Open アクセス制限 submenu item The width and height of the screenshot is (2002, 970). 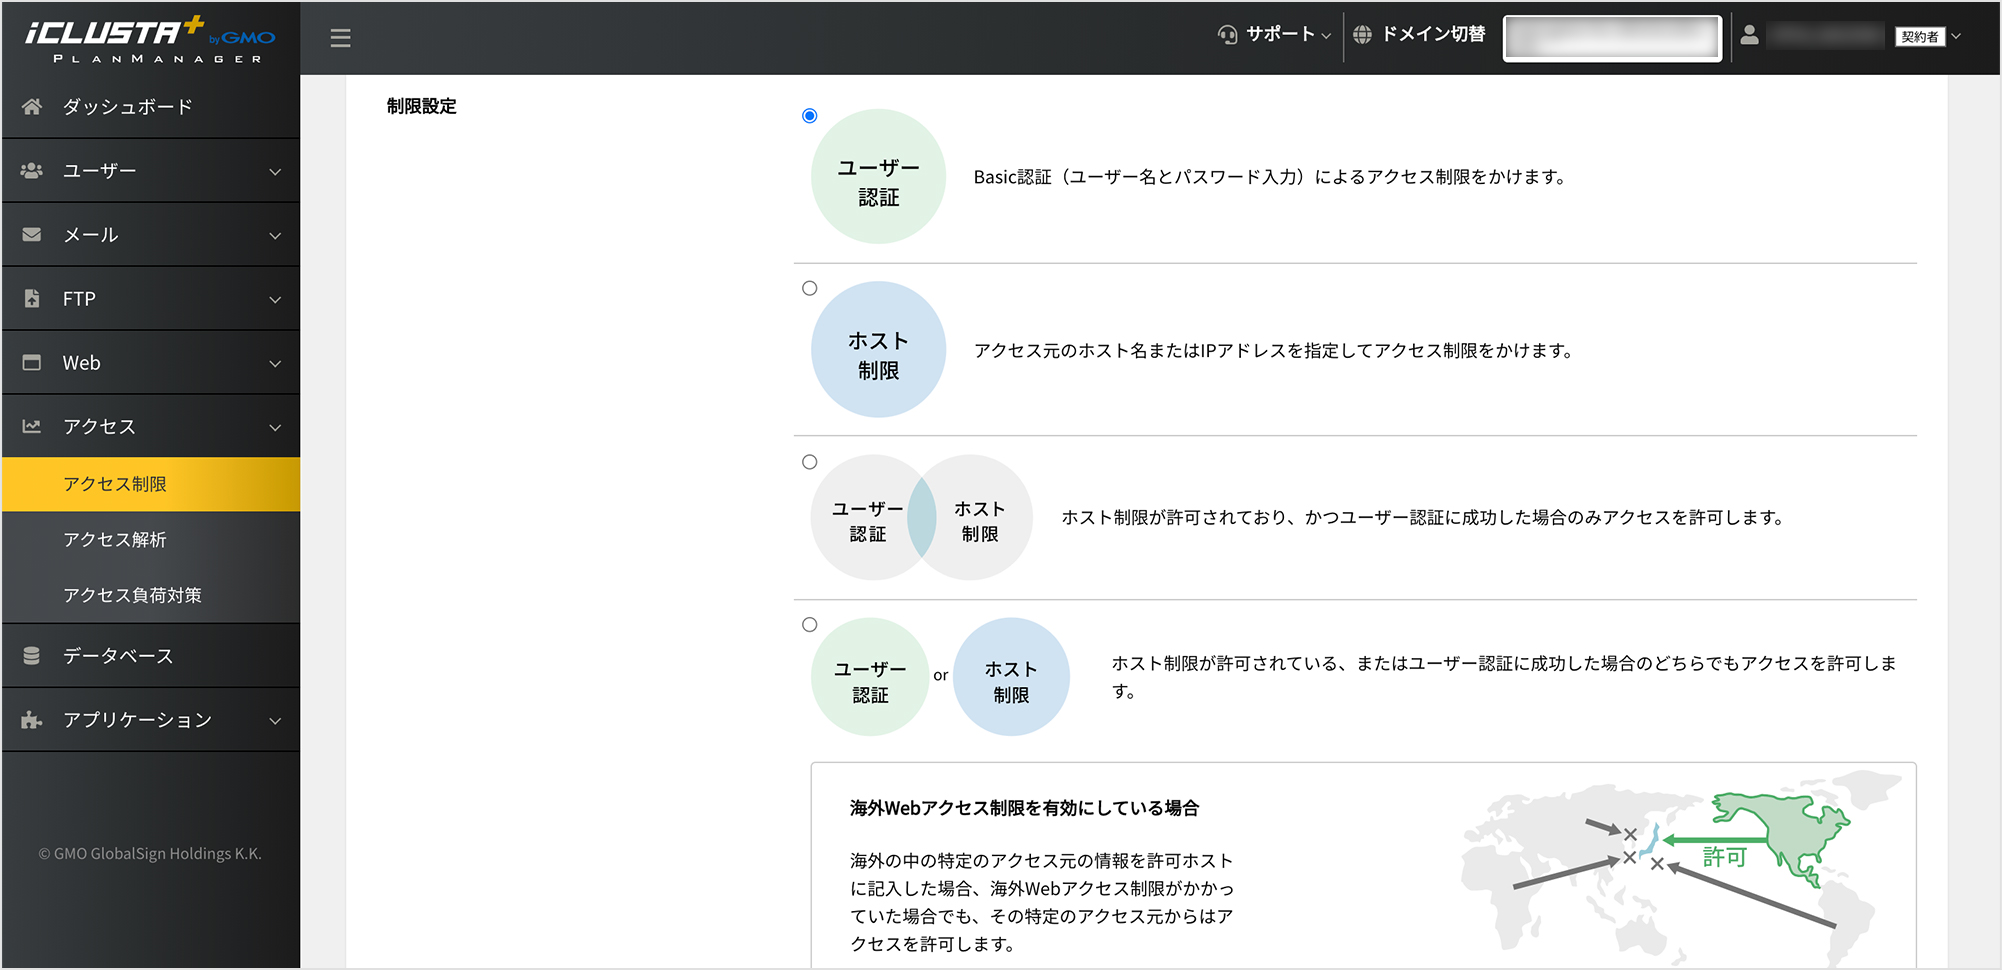pos(151,484)
